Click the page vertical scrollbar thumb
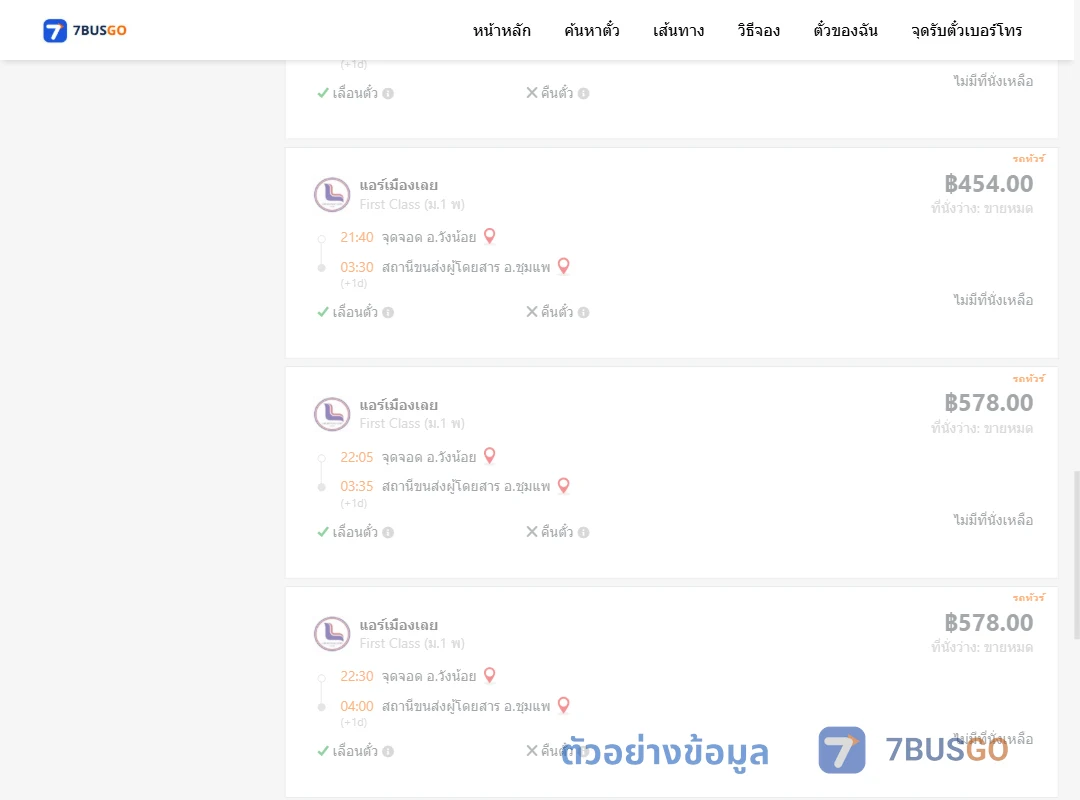This screenshot has height=800, width=1080. pos(1076,555)
